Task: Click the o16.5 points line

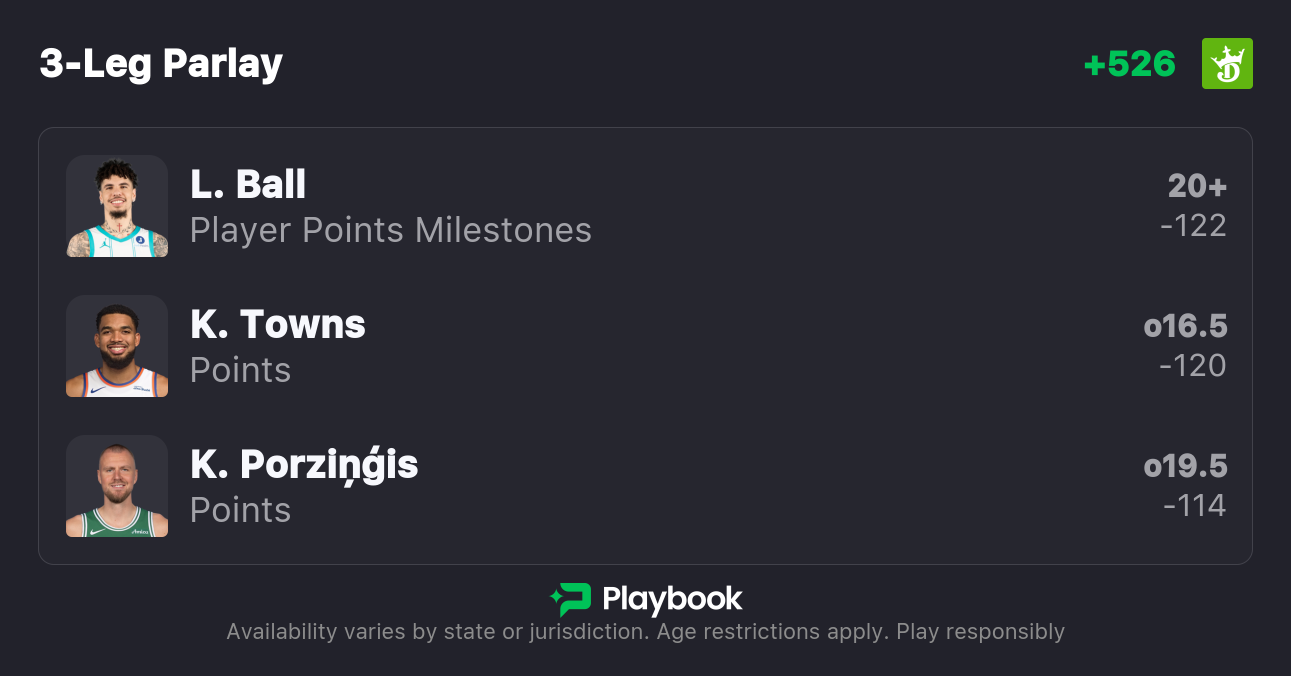Action: [x=1185, y=326]
